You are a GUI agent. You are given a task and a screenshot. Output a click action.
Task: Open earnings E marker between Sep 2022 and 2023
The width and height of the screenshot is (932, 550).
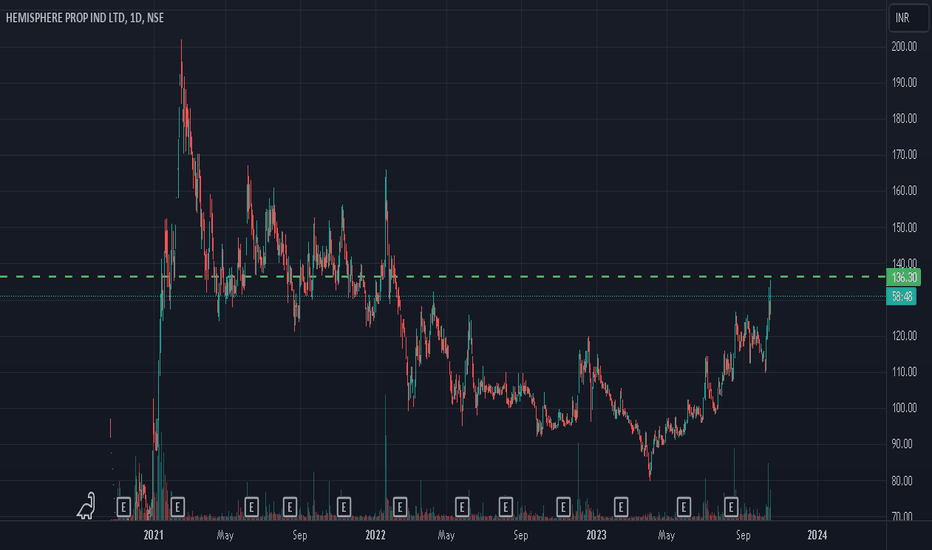pos(563,507)
